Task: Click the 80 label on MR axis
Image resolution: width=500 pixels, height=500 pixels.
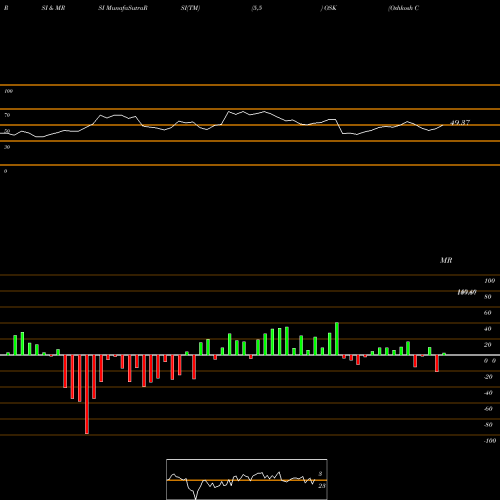Action: pyautogui.click(x=488, y=297)
